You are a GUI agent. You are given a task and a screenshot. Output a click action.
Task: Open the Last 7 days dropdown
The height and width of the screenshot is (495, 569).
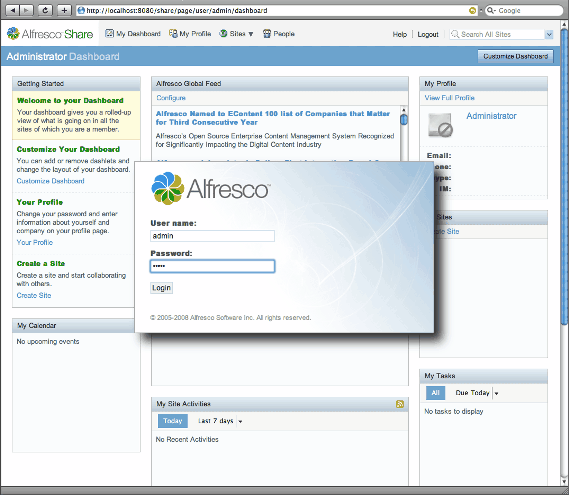coord(240,421)
